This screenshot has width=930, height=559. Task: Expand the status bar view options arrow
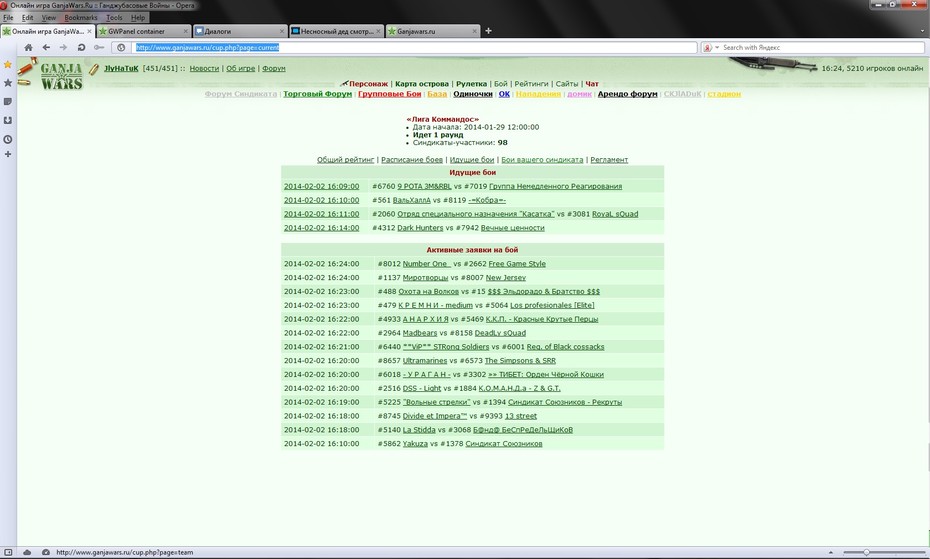click(830, 552)
